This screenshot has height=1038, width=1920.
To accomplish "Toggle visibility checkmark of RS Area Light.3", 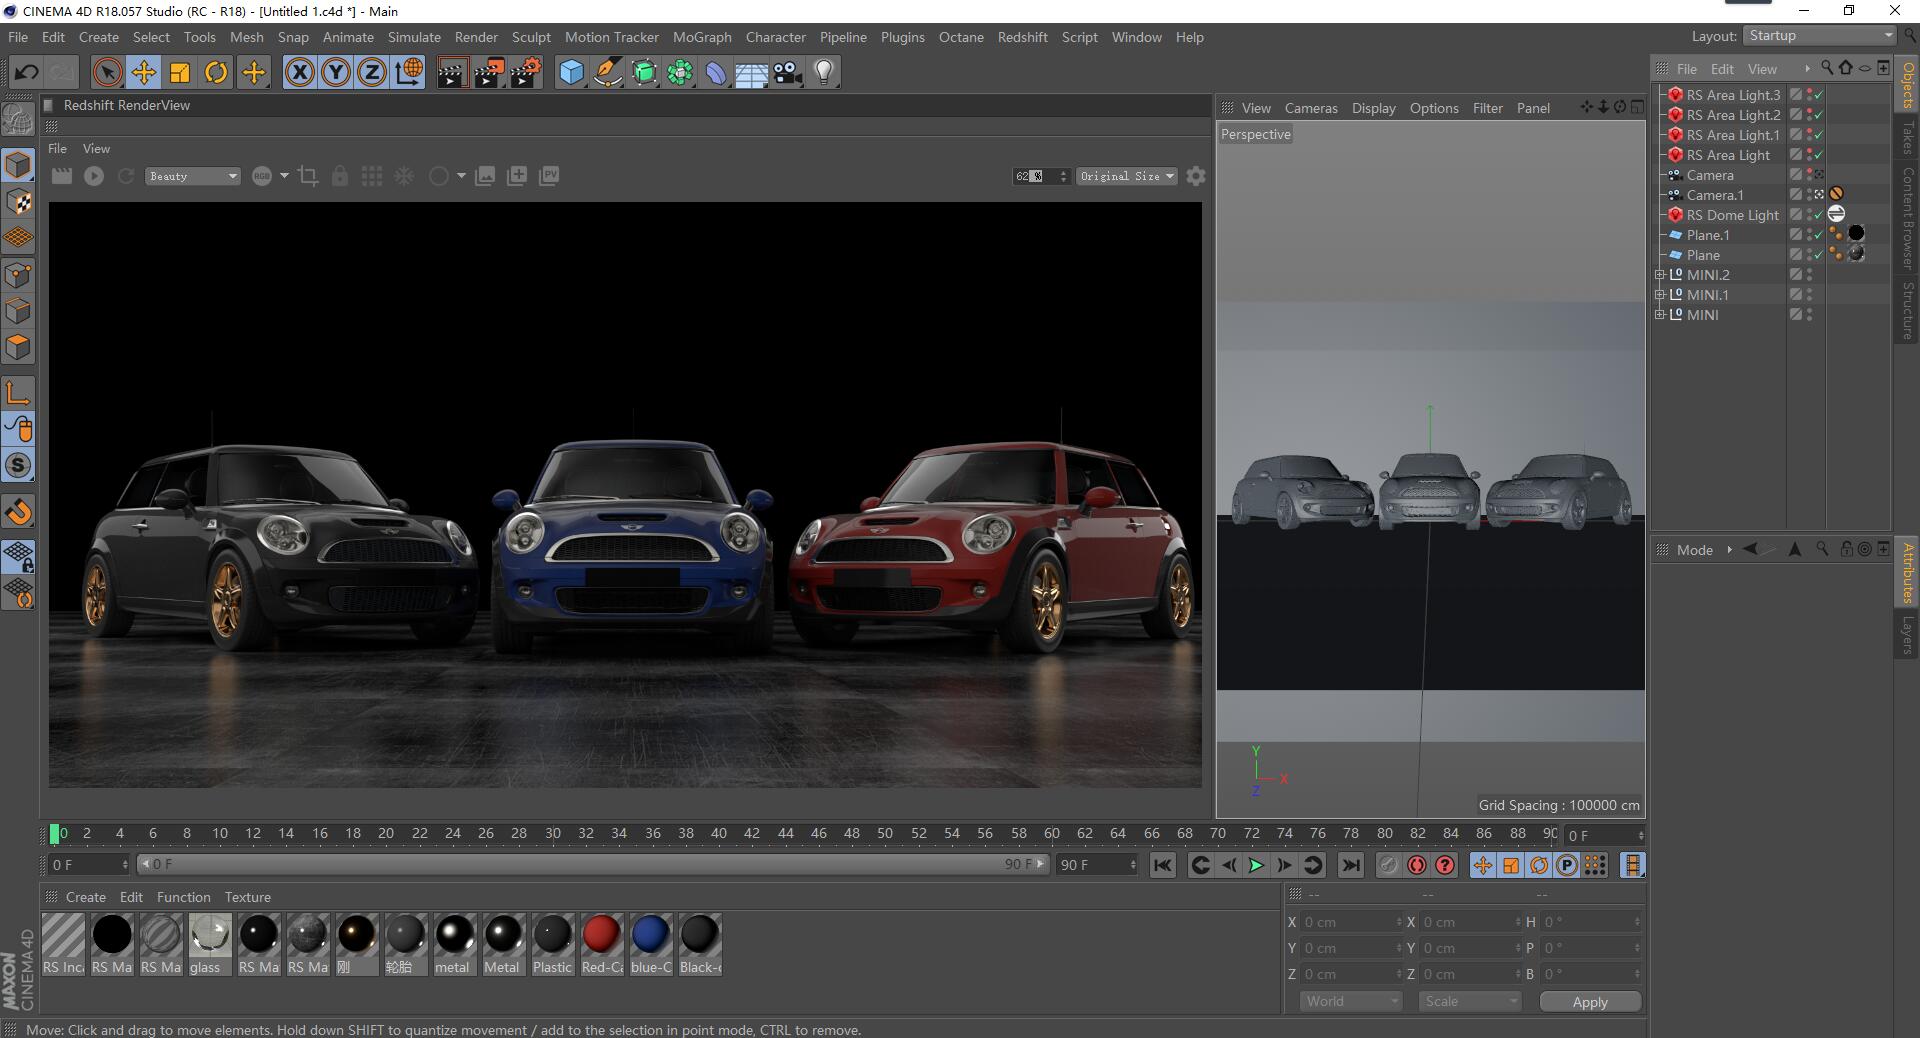I will (1819, 94).
